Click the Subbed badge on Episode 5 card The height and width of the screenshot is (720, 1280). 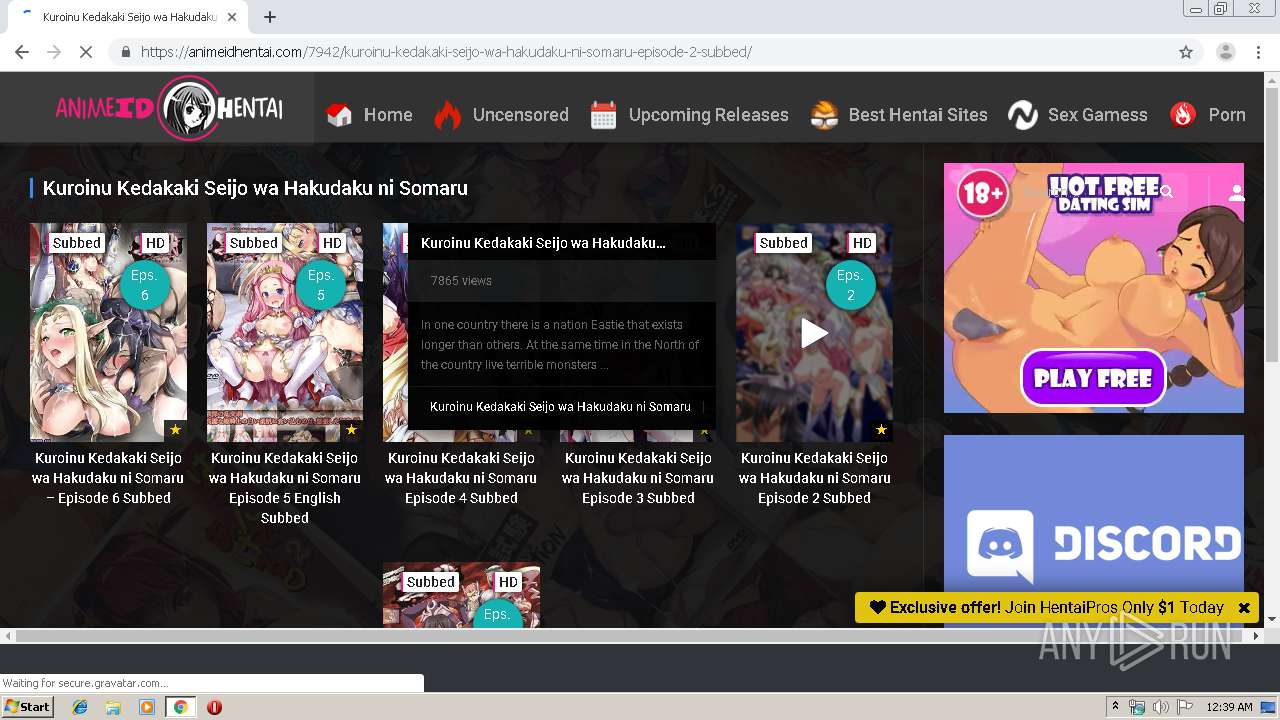click(x=253, y=243)
